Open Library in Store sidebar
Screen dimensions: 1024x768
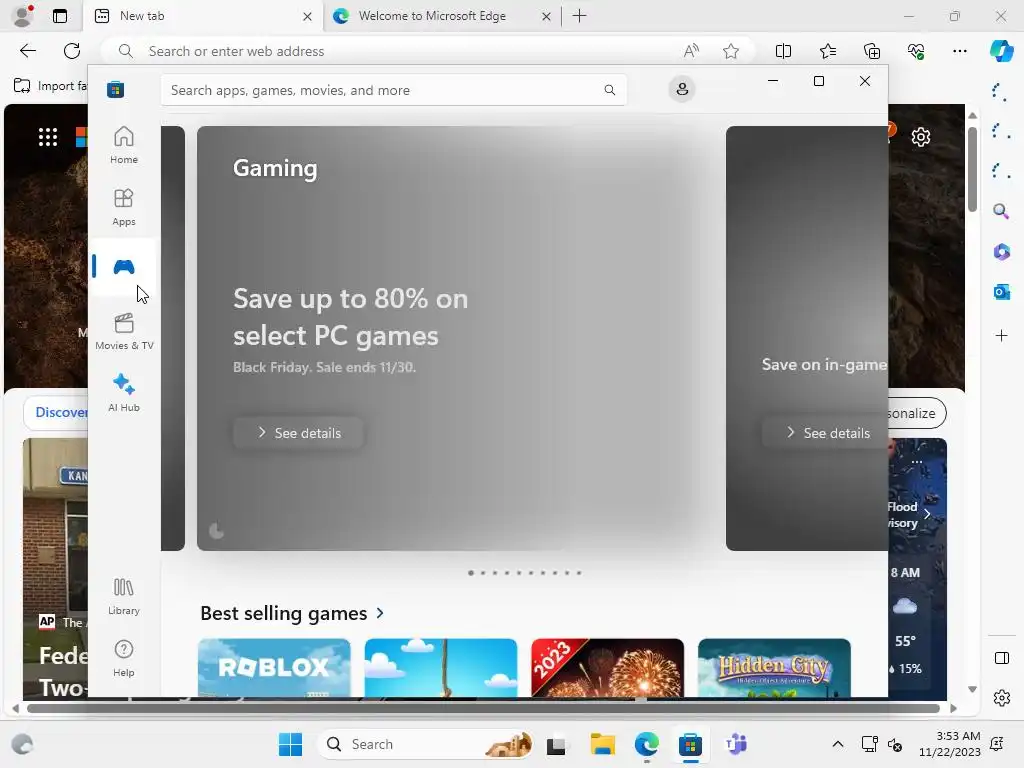click(x=123, y=596)
